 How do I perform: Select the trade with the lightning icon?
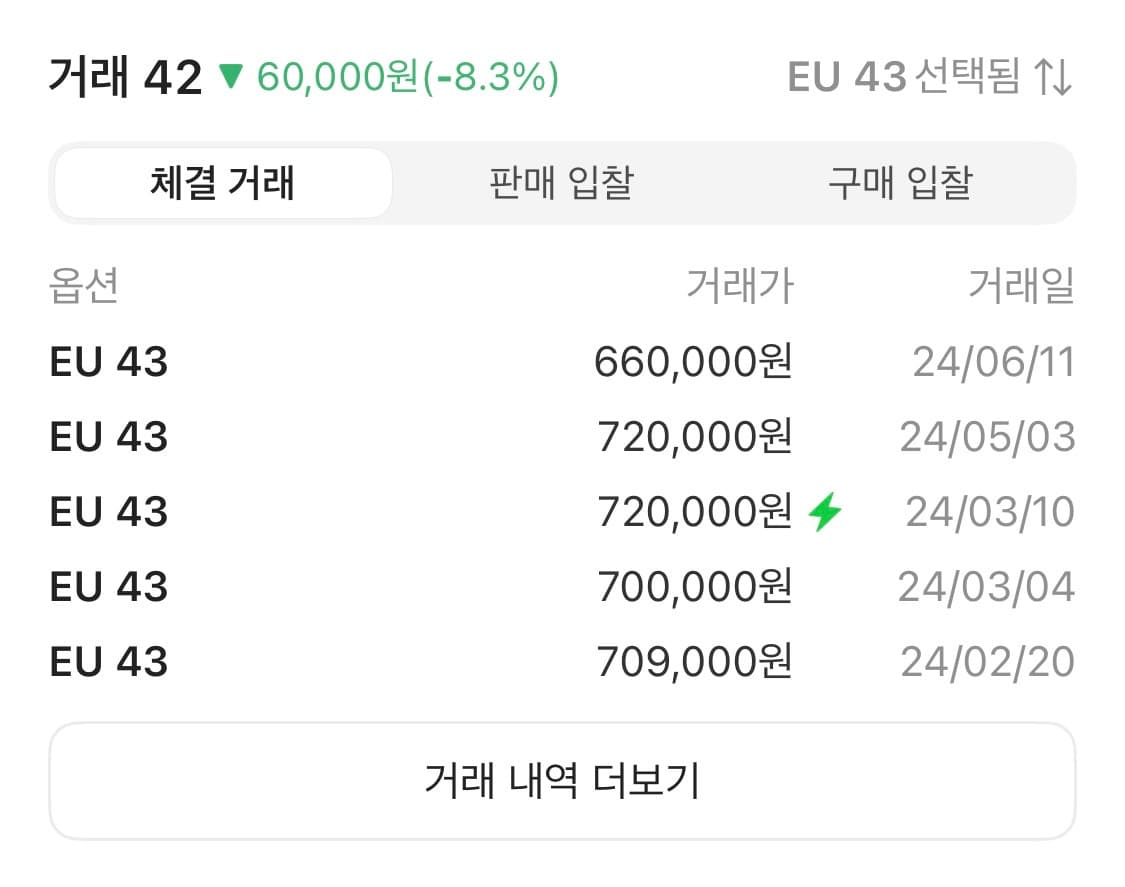point(562,511)
